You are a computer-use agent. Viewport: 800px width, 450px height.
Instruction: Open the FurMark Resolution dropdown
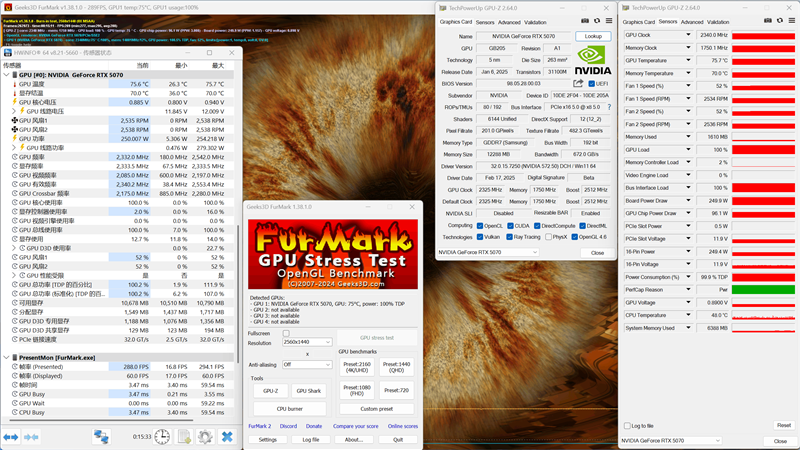coord(307,342)
